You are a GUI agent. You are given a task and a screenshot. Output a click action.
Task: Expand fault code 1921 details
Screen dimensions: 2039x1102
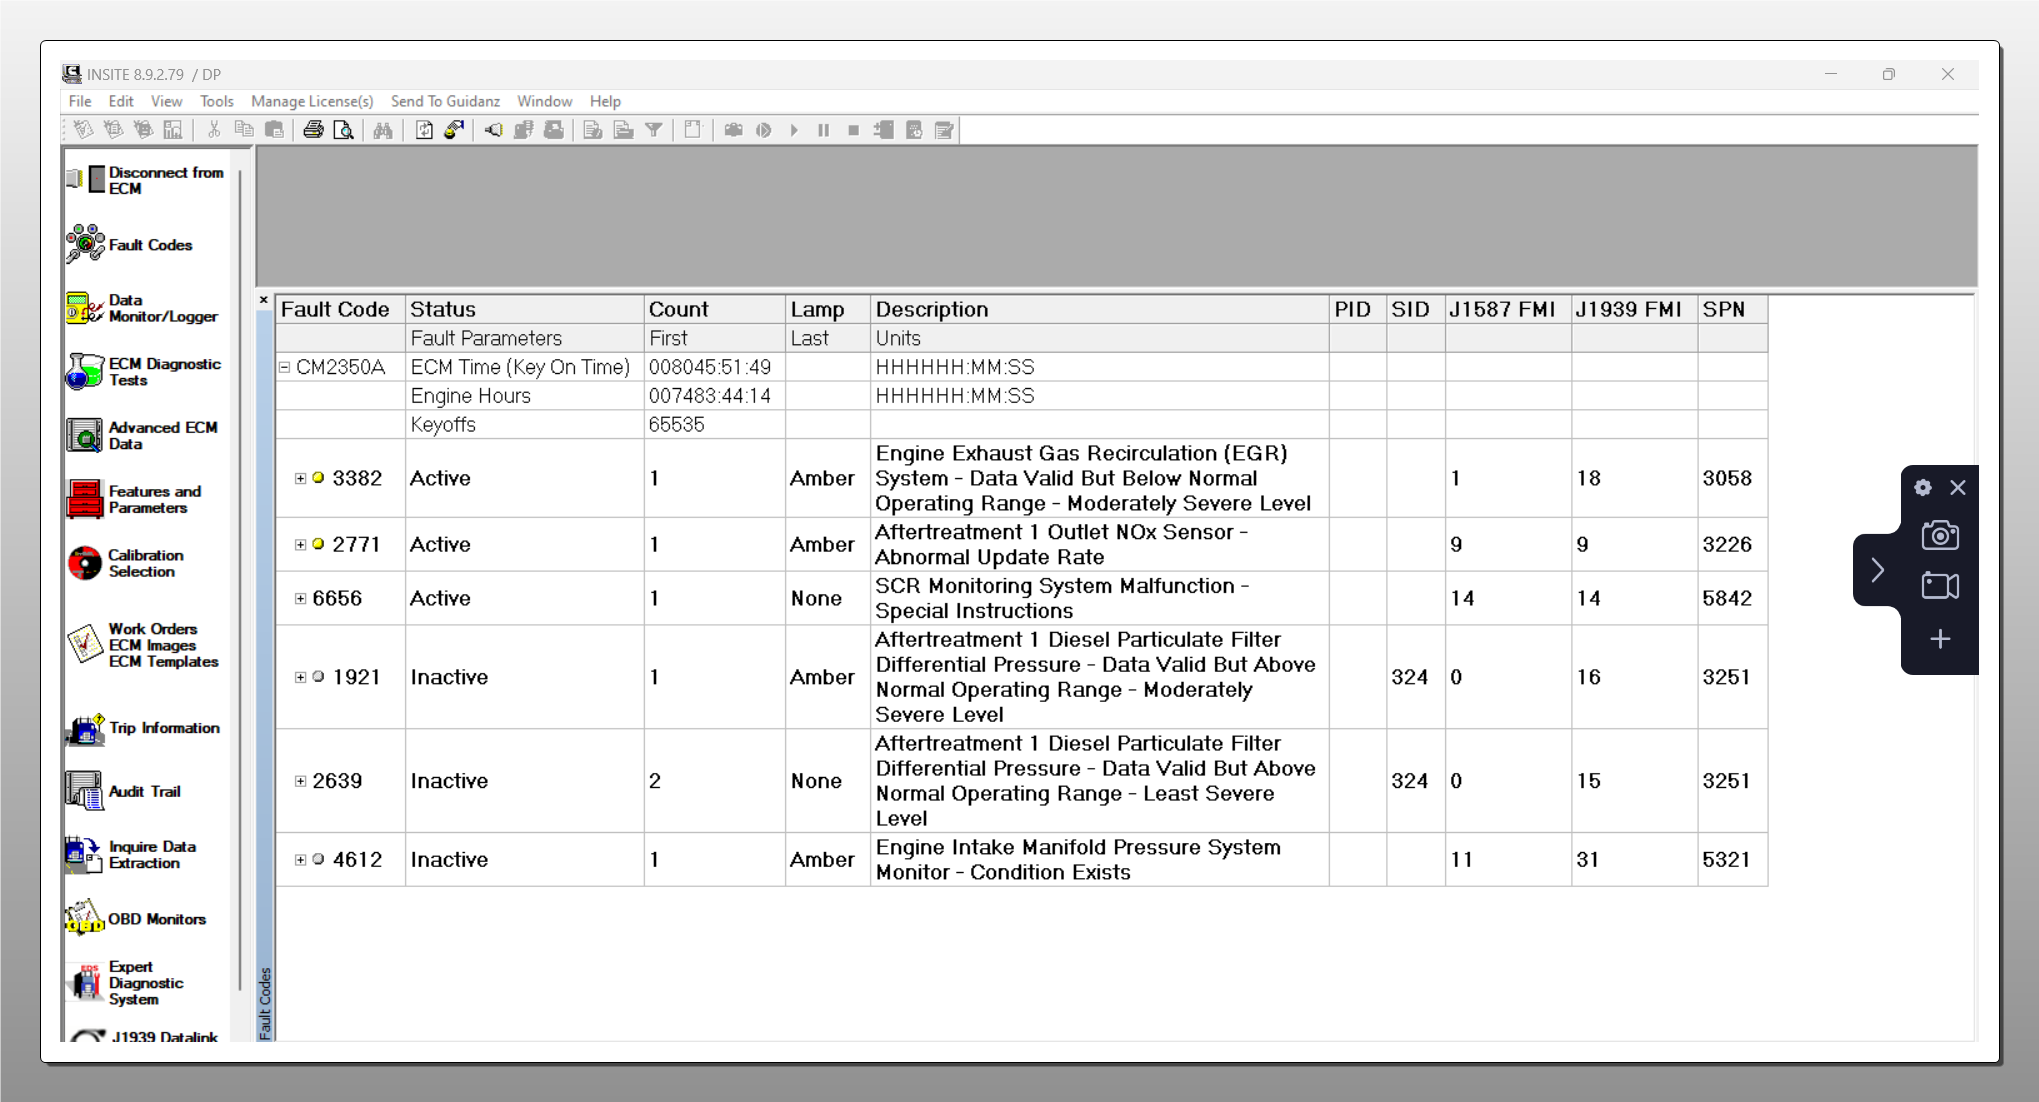(x=300, y=677)
